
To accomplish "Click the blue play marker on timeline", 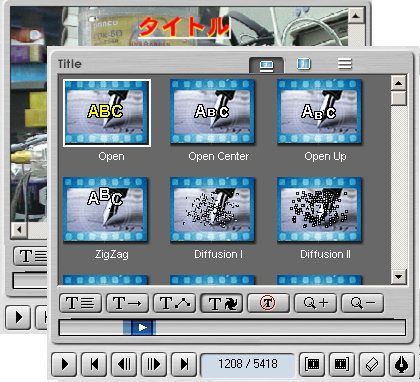I will point(143,328).
